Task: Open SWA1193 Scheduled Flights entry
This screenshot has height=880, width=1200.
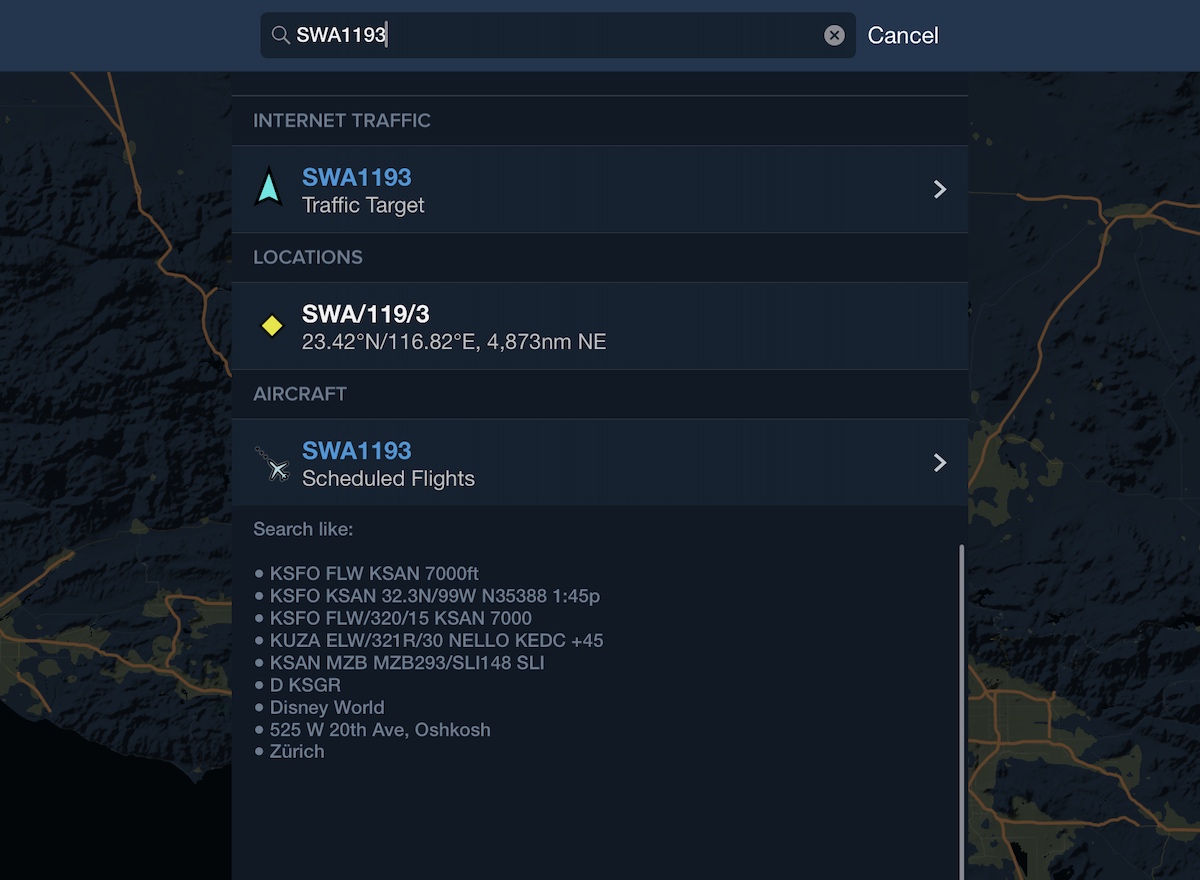Action: tap(600, 462)
